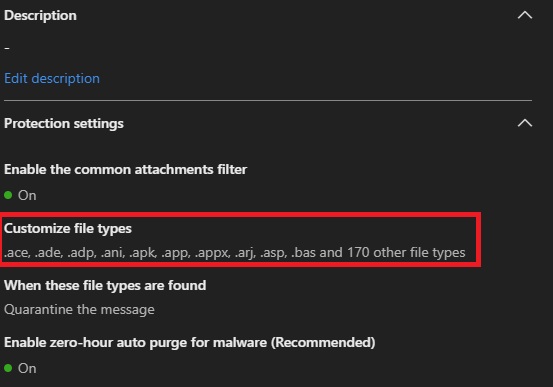
Task: Click the file types list starting with .ace
Action: pyautogui.click(x=235, y=253)
